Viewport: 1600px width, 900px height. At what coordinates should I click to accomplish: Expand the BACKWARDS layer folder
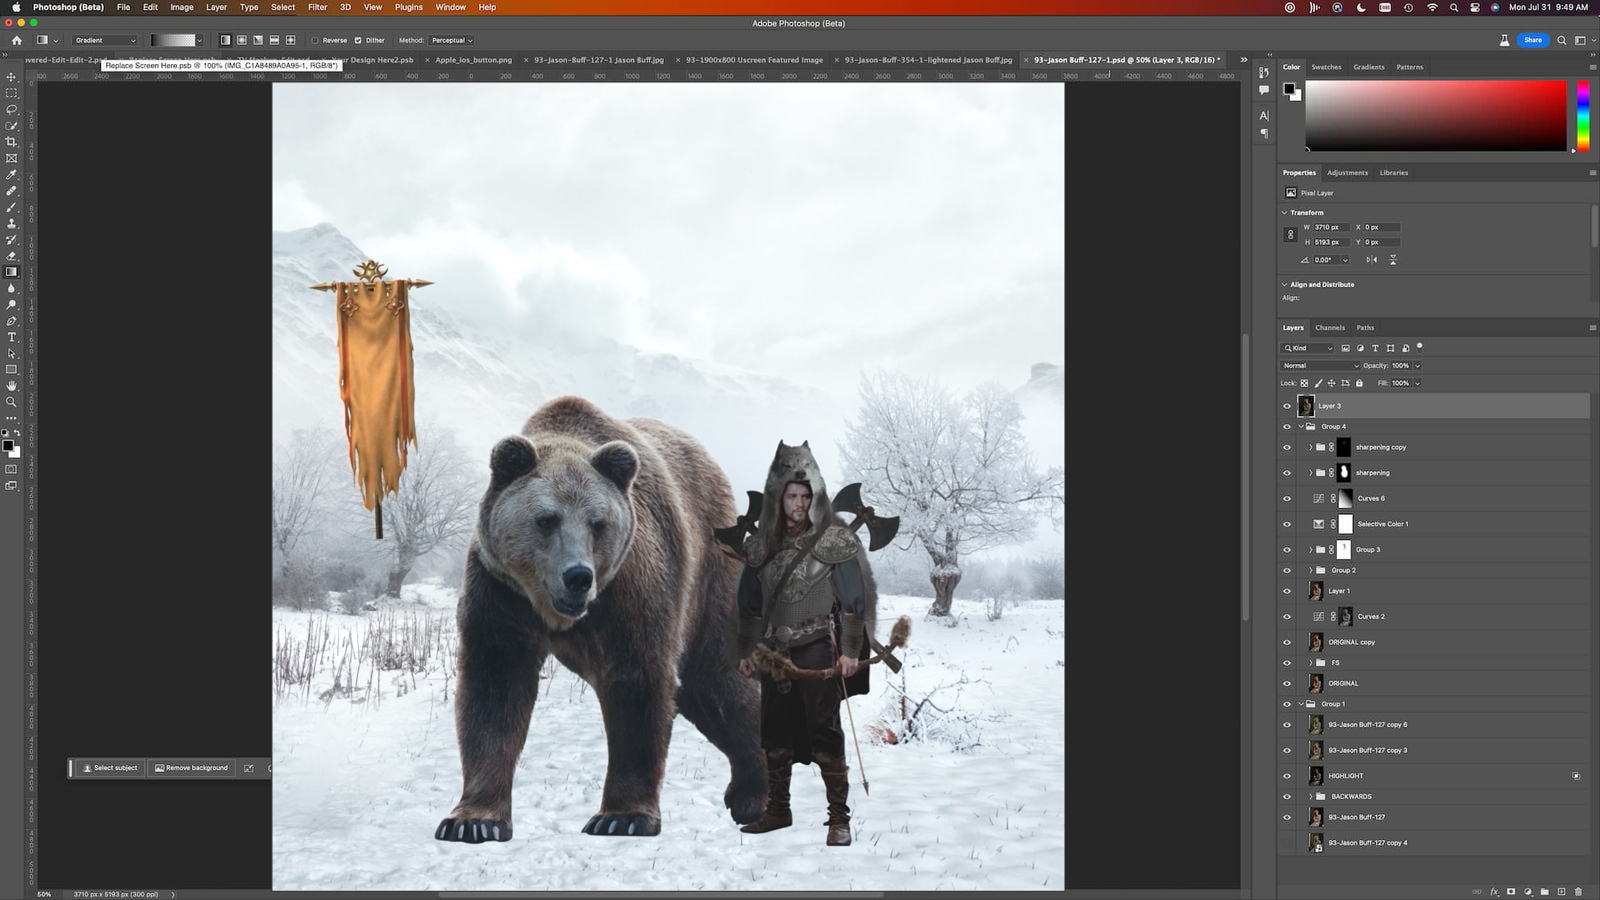[x=1310, y=797]
